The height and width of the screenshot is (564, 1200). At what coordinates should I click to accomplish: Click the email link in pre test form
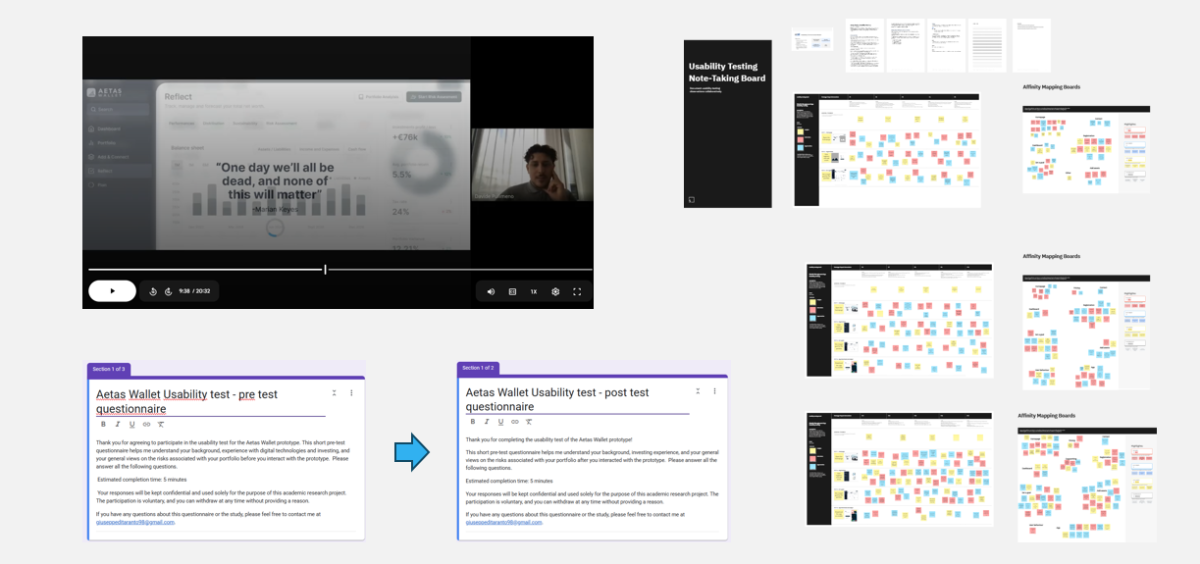click(135, 522)
